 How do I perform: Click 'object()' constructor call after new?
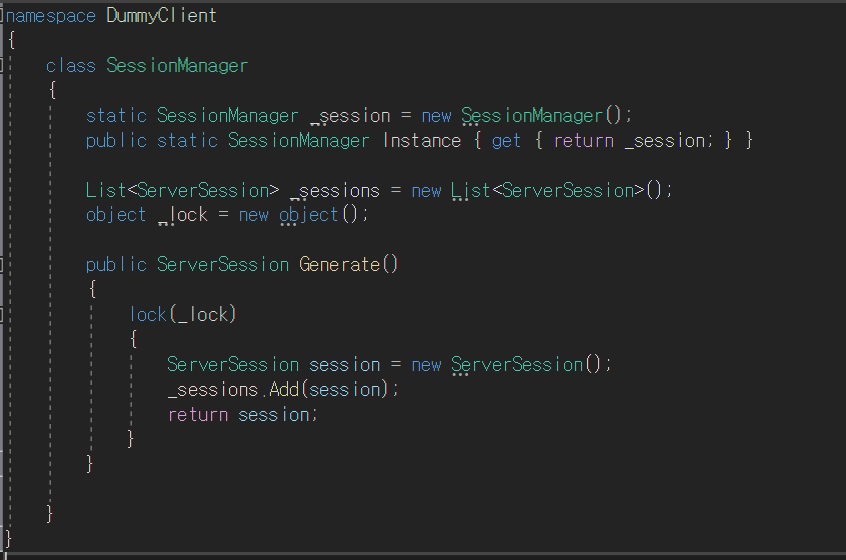[x=318, y=215]
